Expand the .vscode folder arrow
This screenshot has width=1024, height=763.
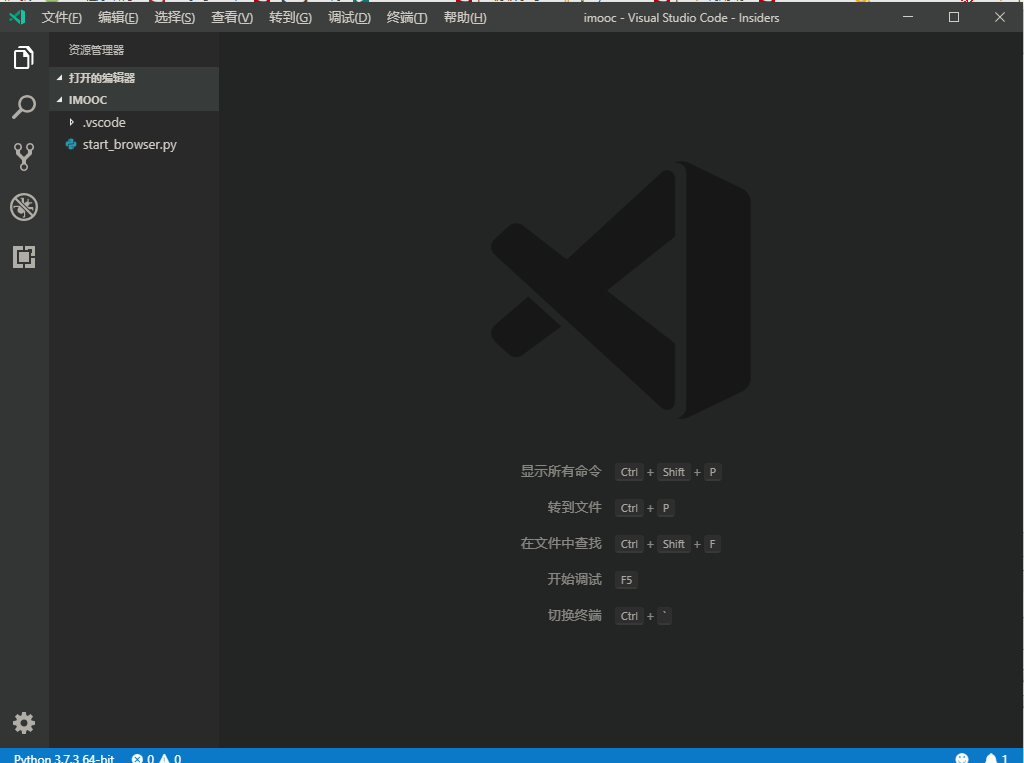pos(72,122)
